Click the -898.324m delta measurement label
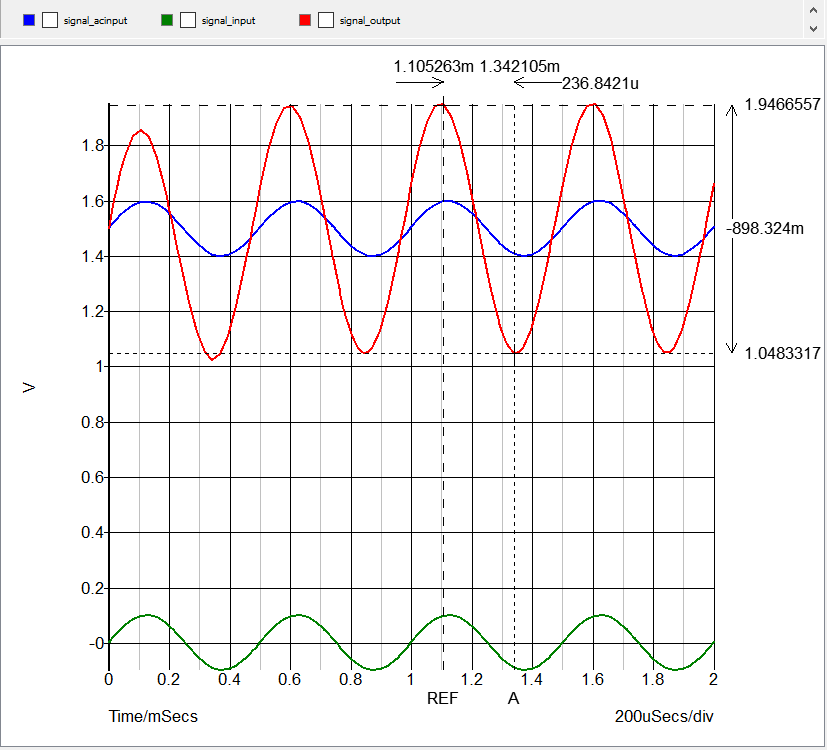This screenshot has height=750, width=827. click(766, 228)
